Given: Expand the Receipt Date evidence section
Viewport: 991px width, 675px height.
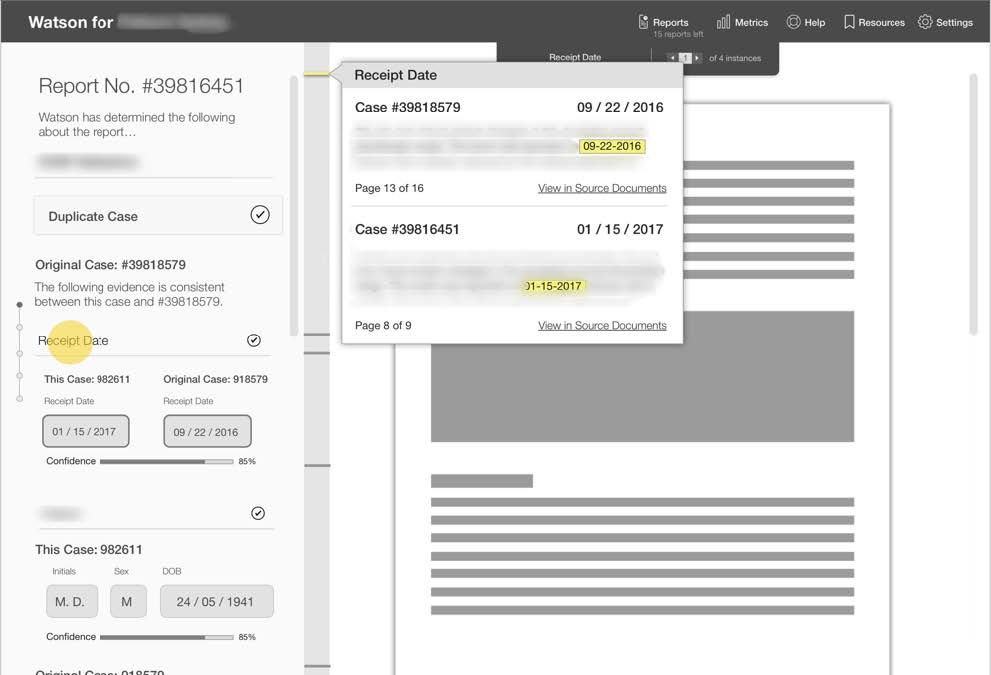Looking at the screenshot, I should pyautogui.click(x=73, y=341).
